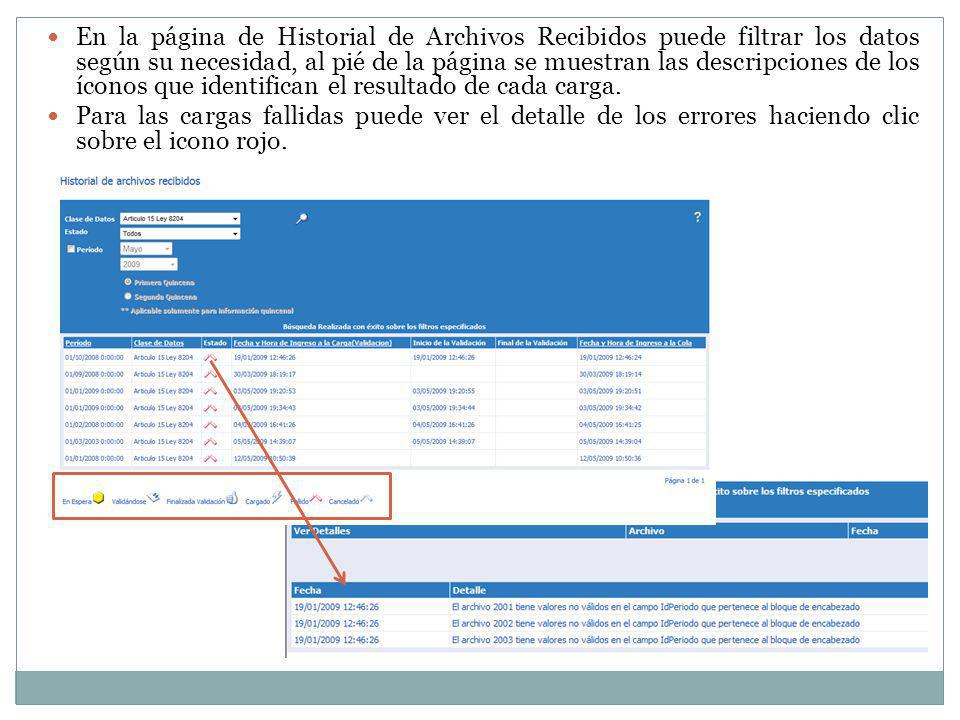
Task: Select the Segunda Quincena radio button
Action: tap(128, 296)
